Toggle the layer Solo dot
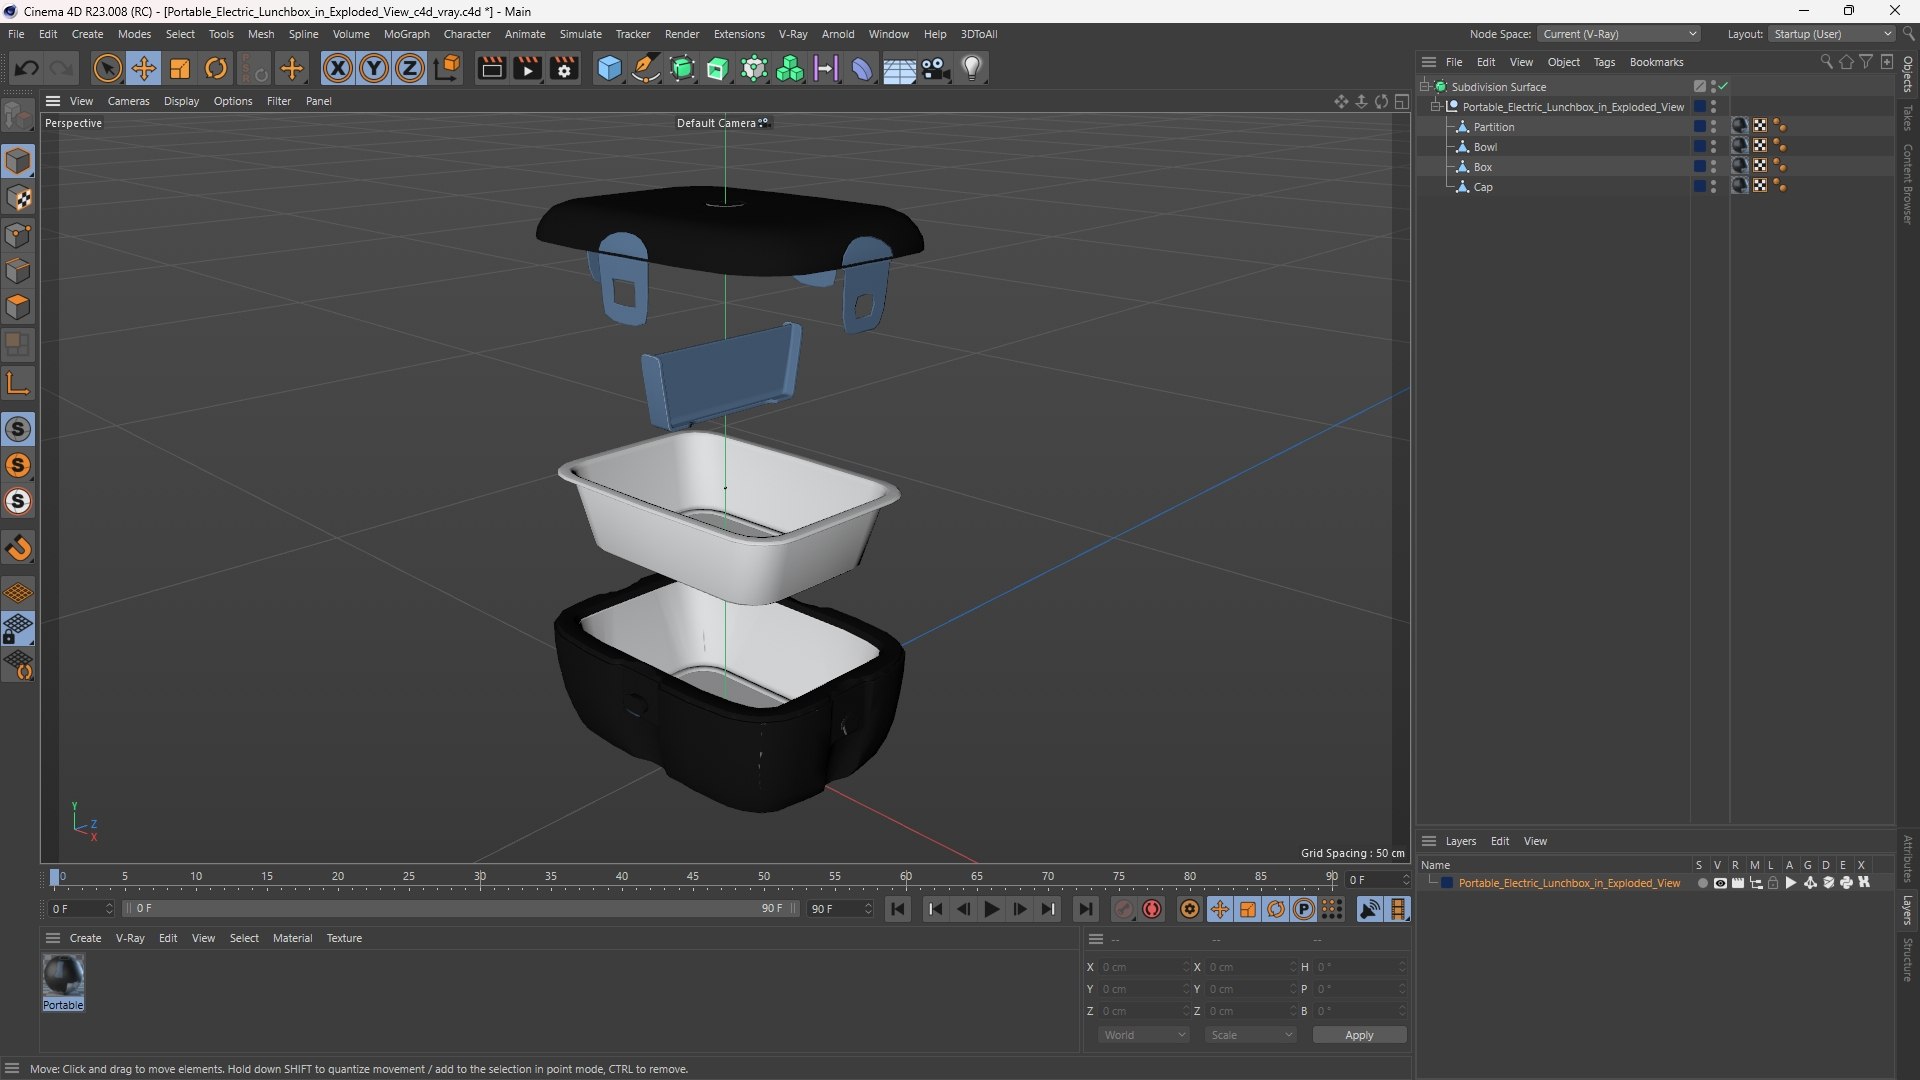 click(1702, 883)
